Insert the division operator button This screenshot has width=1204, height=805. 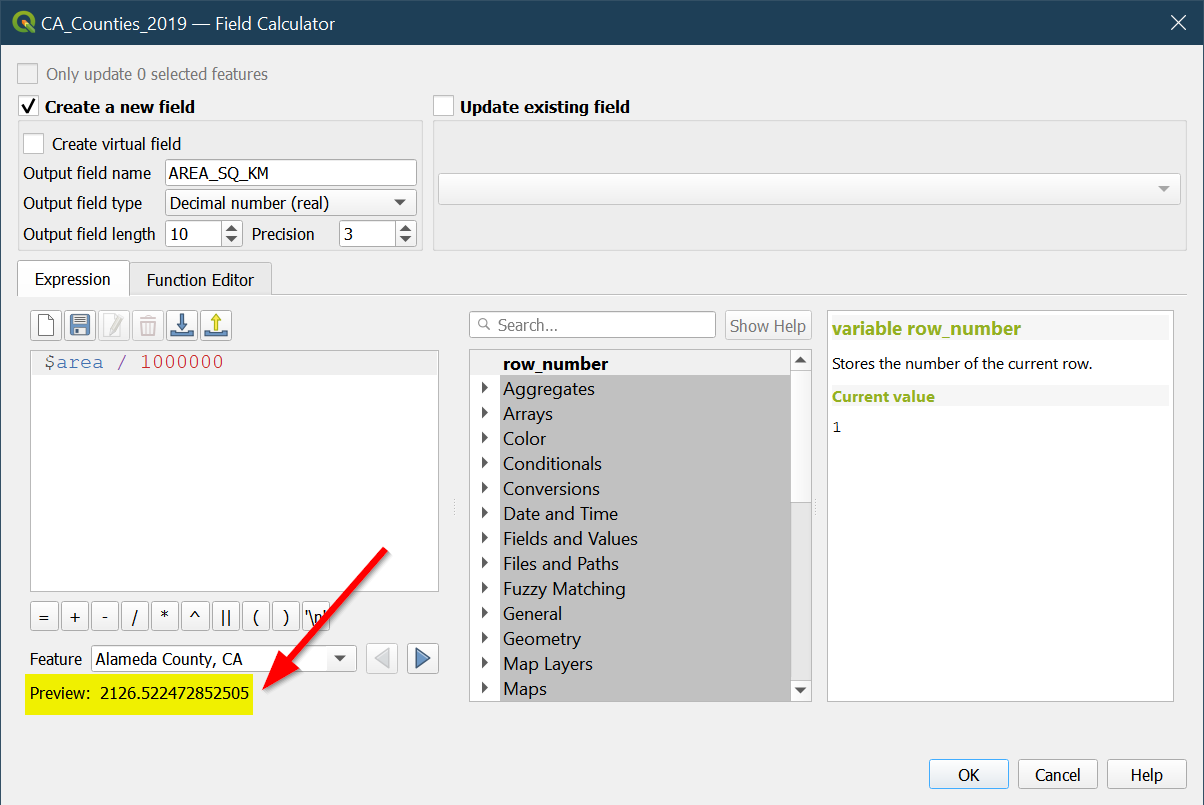[x=135, y=617]
